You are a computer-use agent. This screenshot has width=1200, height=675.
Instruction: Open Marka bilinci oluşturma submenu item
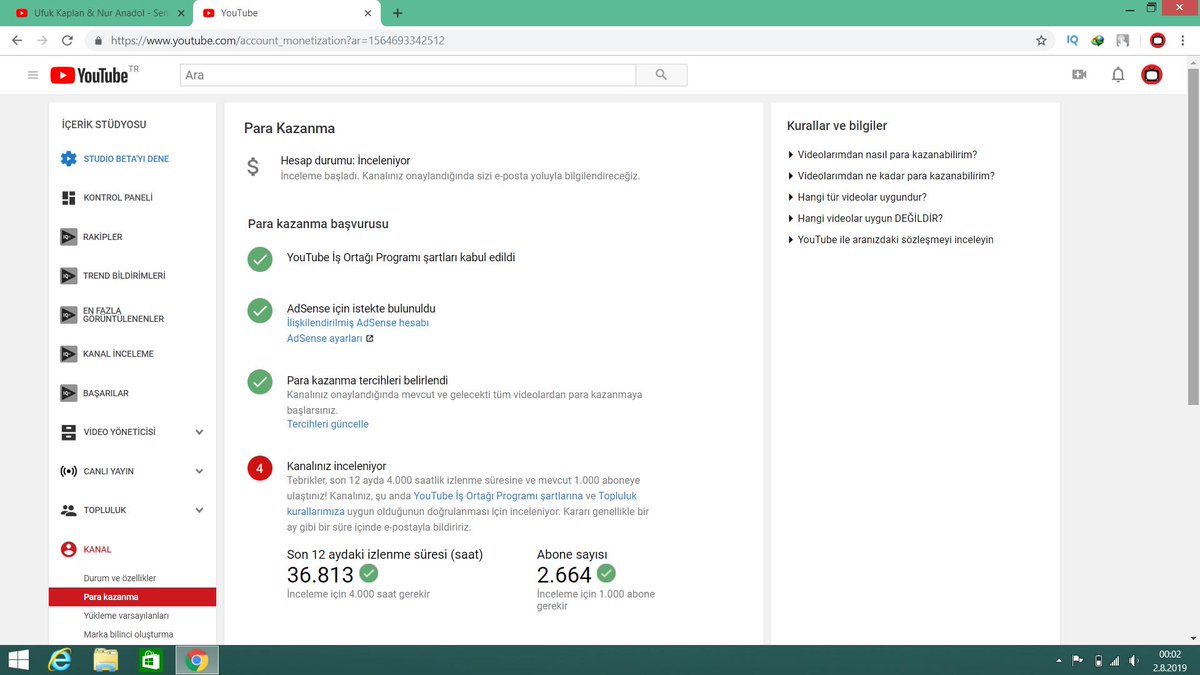tap(128, 635)
